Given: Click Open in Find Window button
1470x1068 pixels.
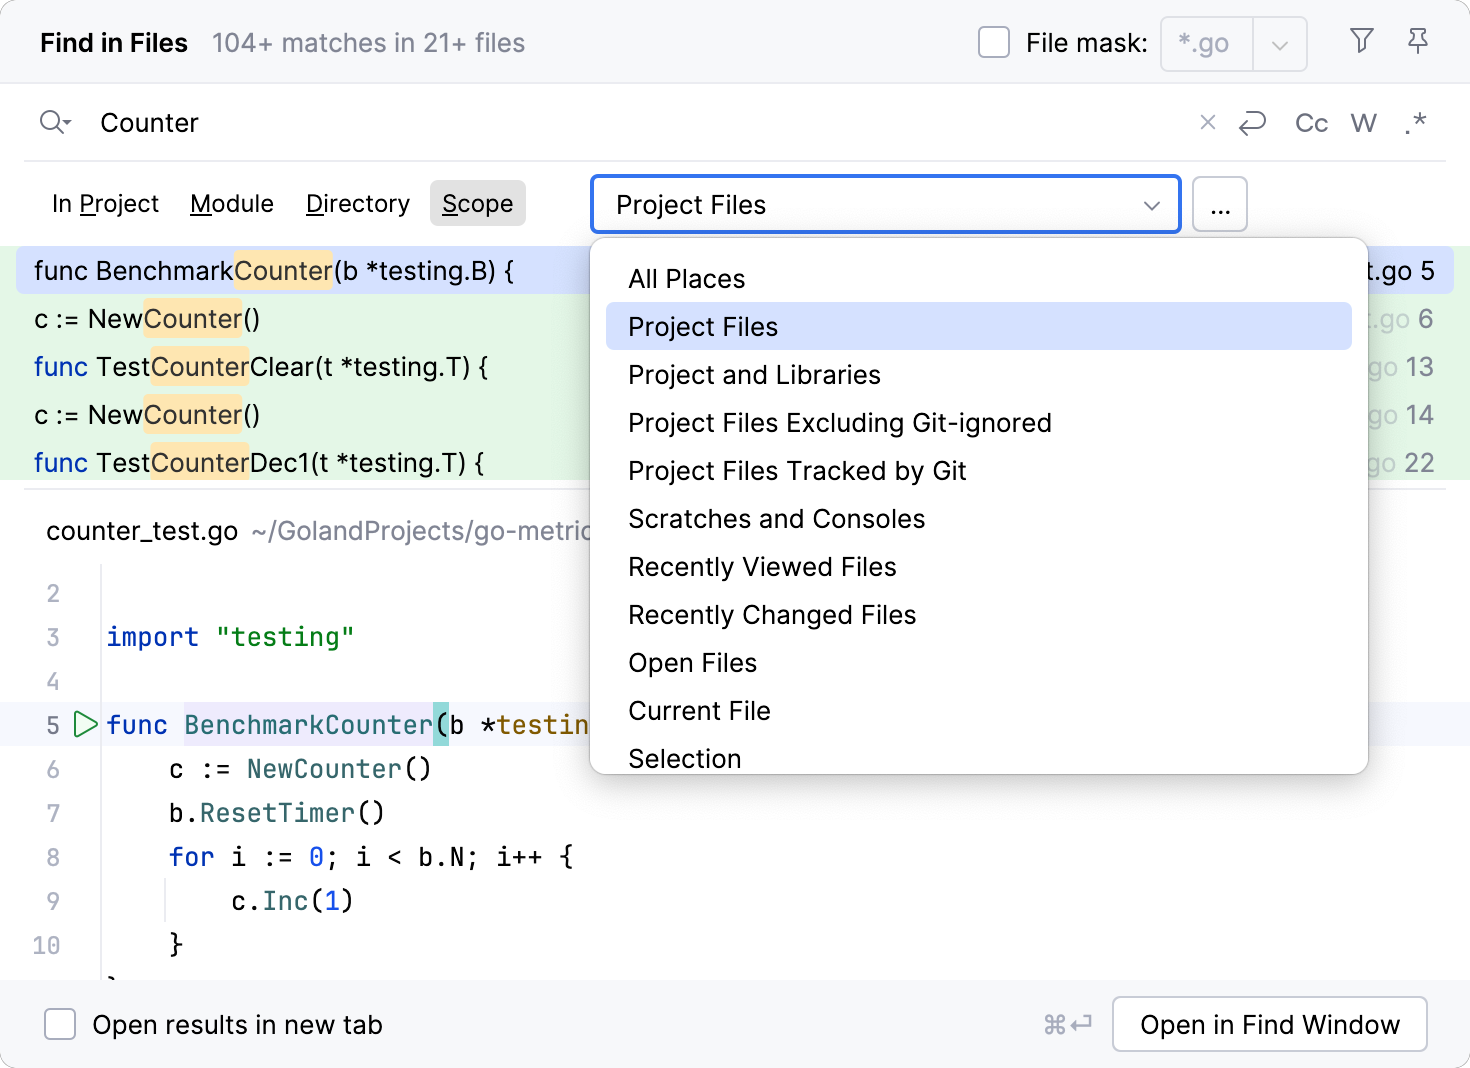Looking at the screenshot, I should [x=1269, y=1024].
